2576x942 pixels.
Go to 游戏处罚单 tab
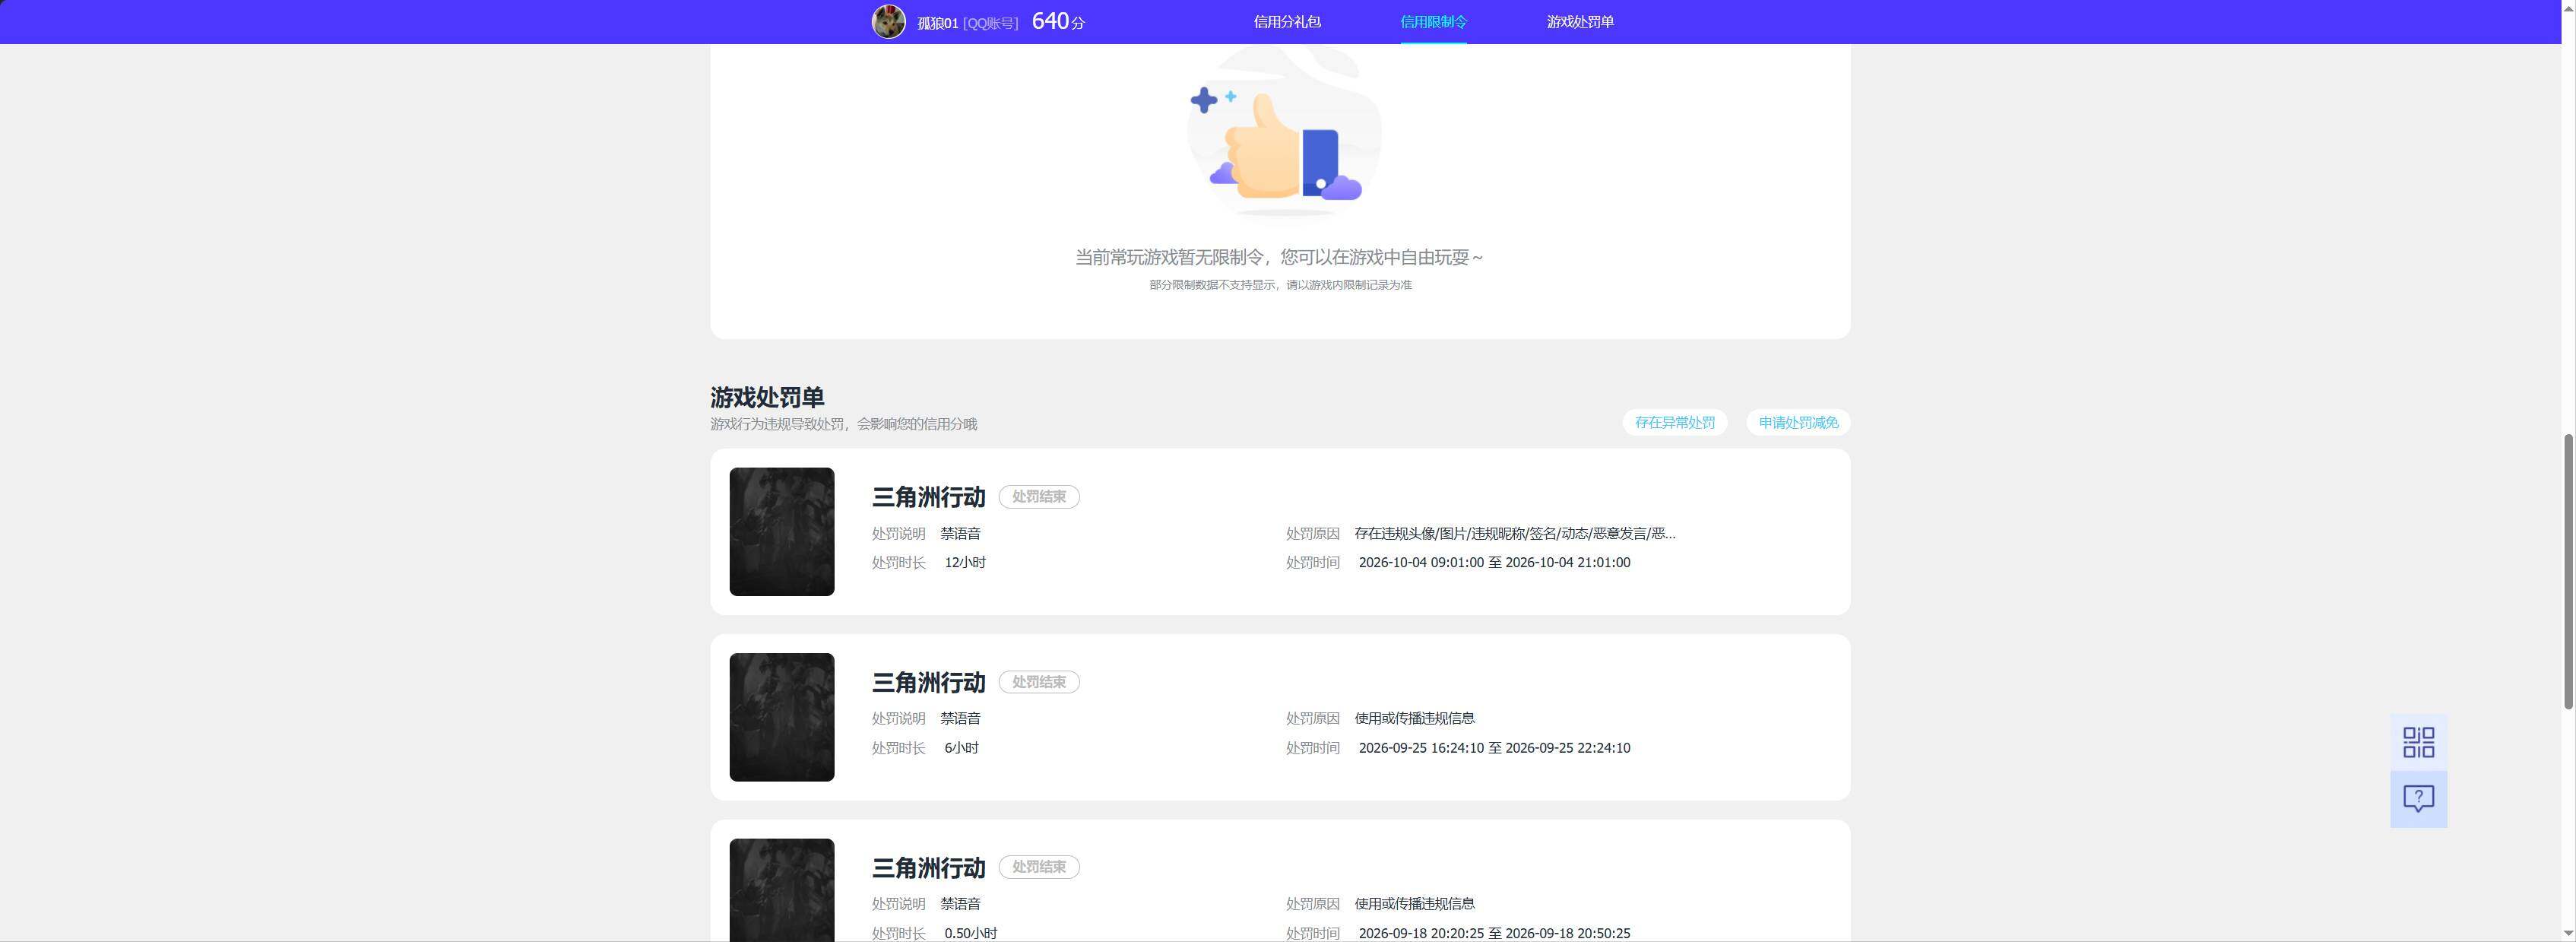click(x=1580, y=22)
